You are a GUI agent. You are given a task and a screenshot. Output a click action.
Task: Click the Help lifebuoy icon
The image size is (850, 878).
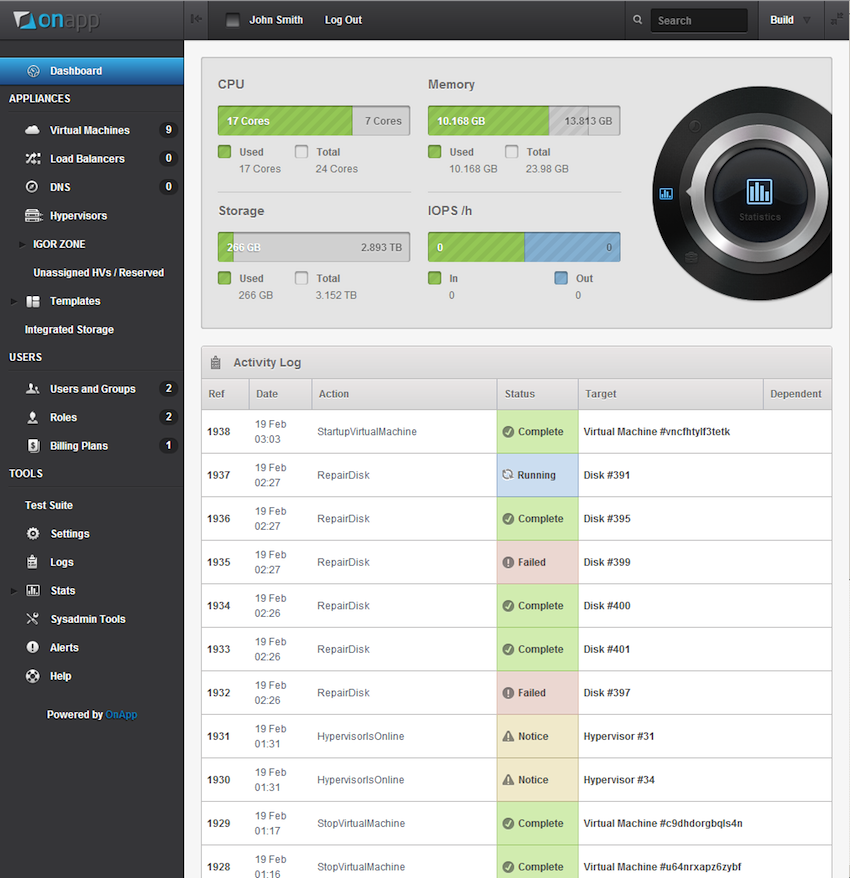point(32,676)
